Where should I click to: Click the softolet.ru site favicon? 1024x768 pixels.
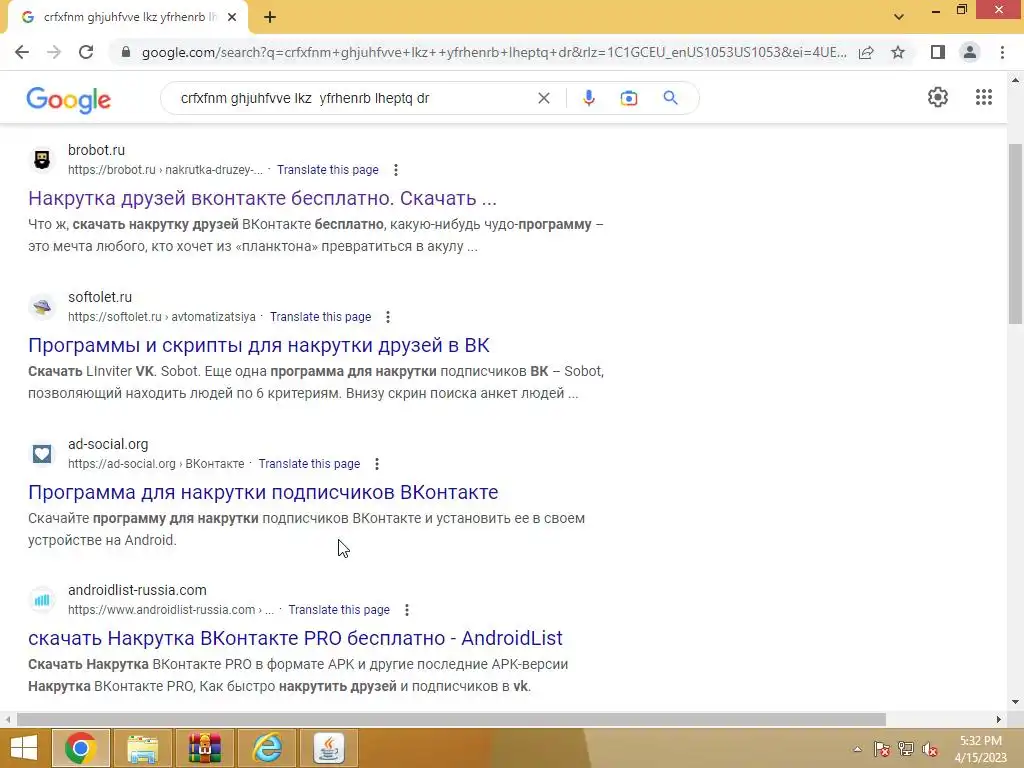tap(42, 306)
